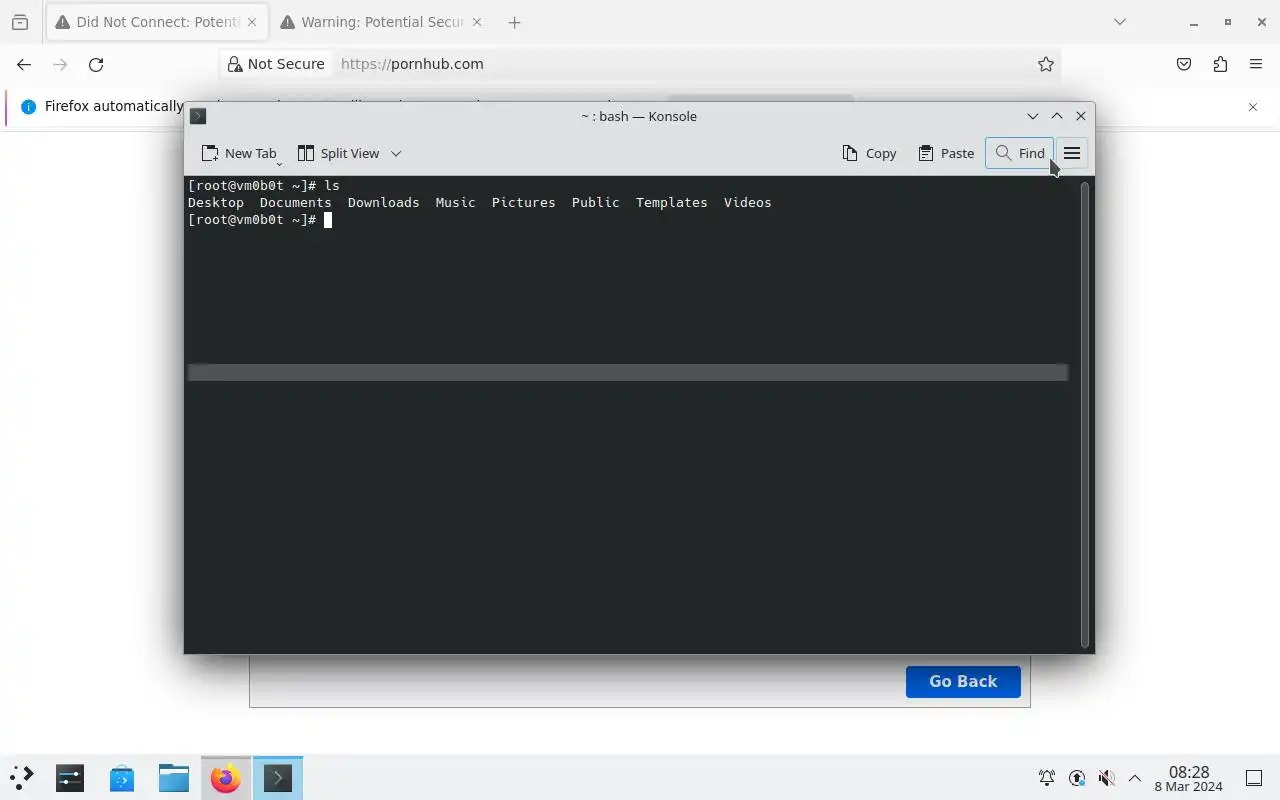Click the Videos directory name in terminal output
Image resolution: width=1280 pixels, height=800 pixels.
[748, 202]
